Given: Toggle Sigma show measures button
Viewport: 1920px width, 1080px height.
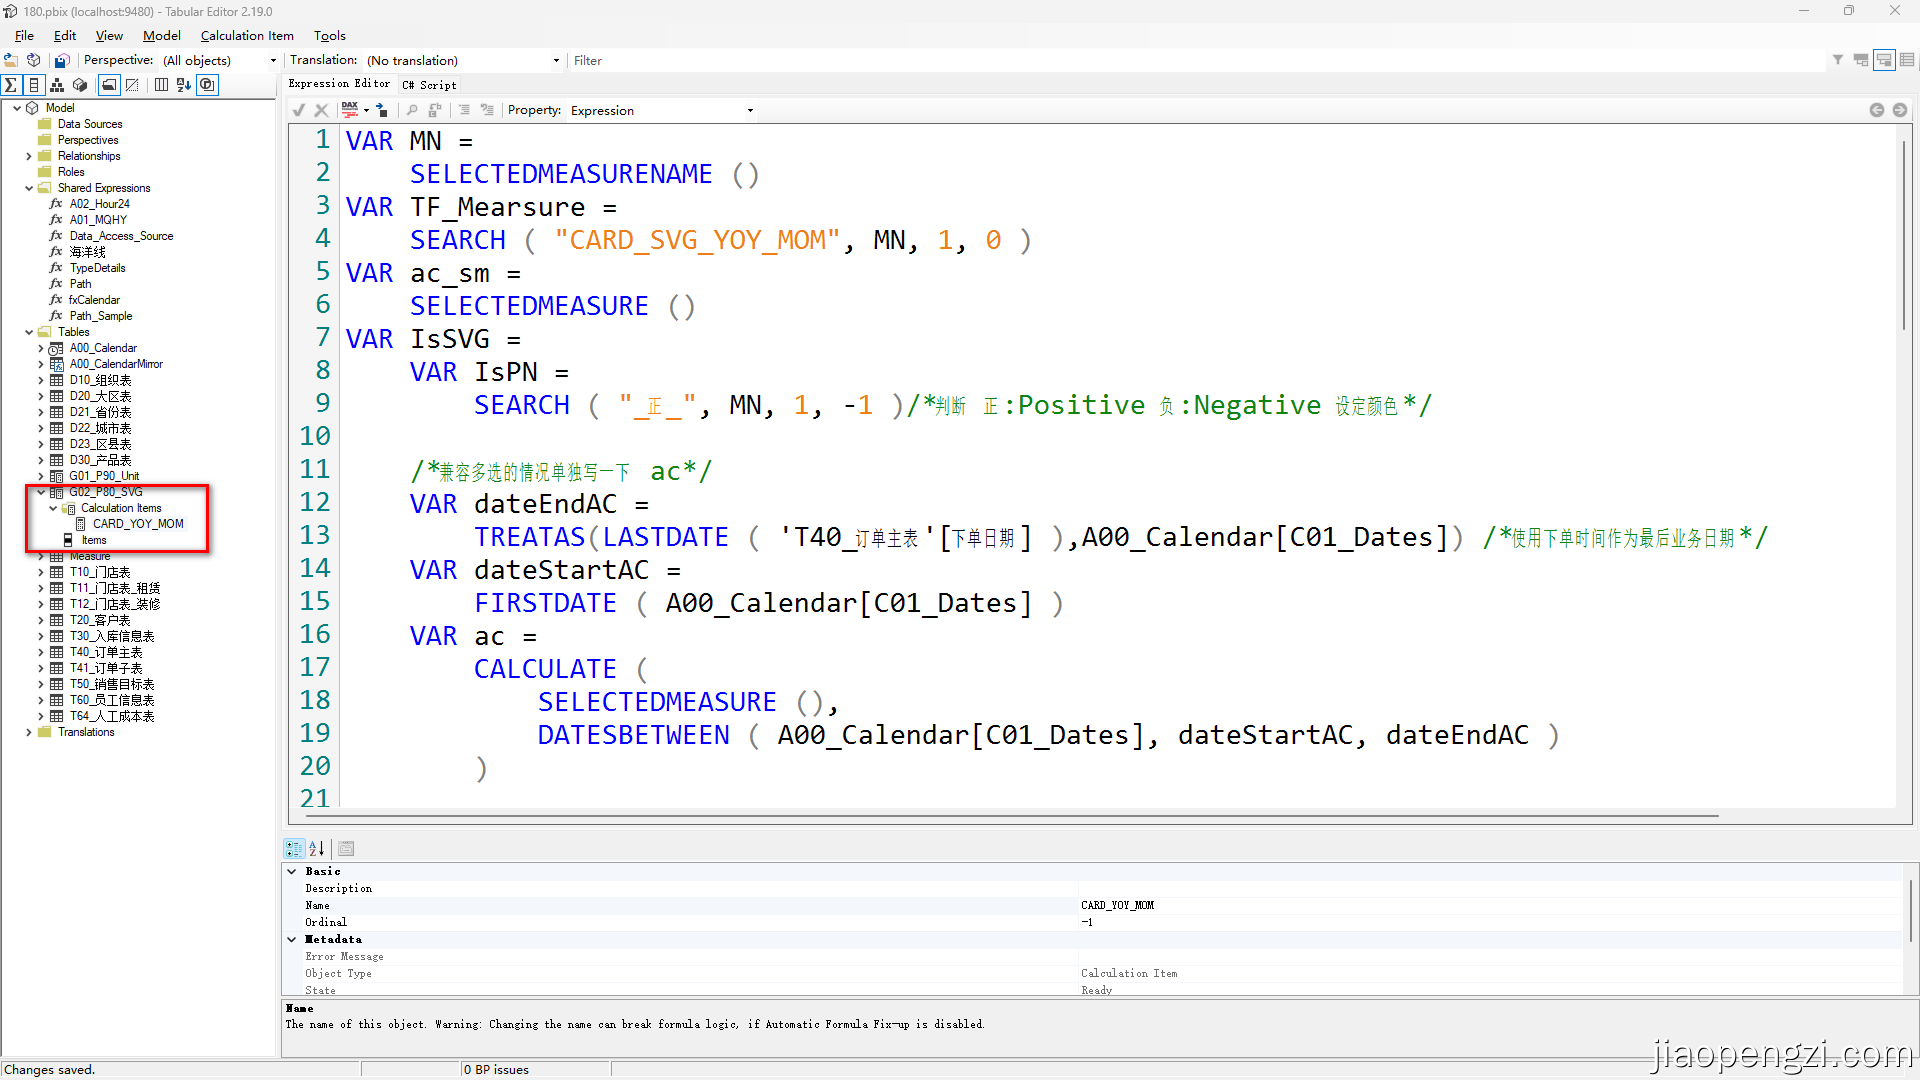Looking at the screenshot, I should point(11,85).
